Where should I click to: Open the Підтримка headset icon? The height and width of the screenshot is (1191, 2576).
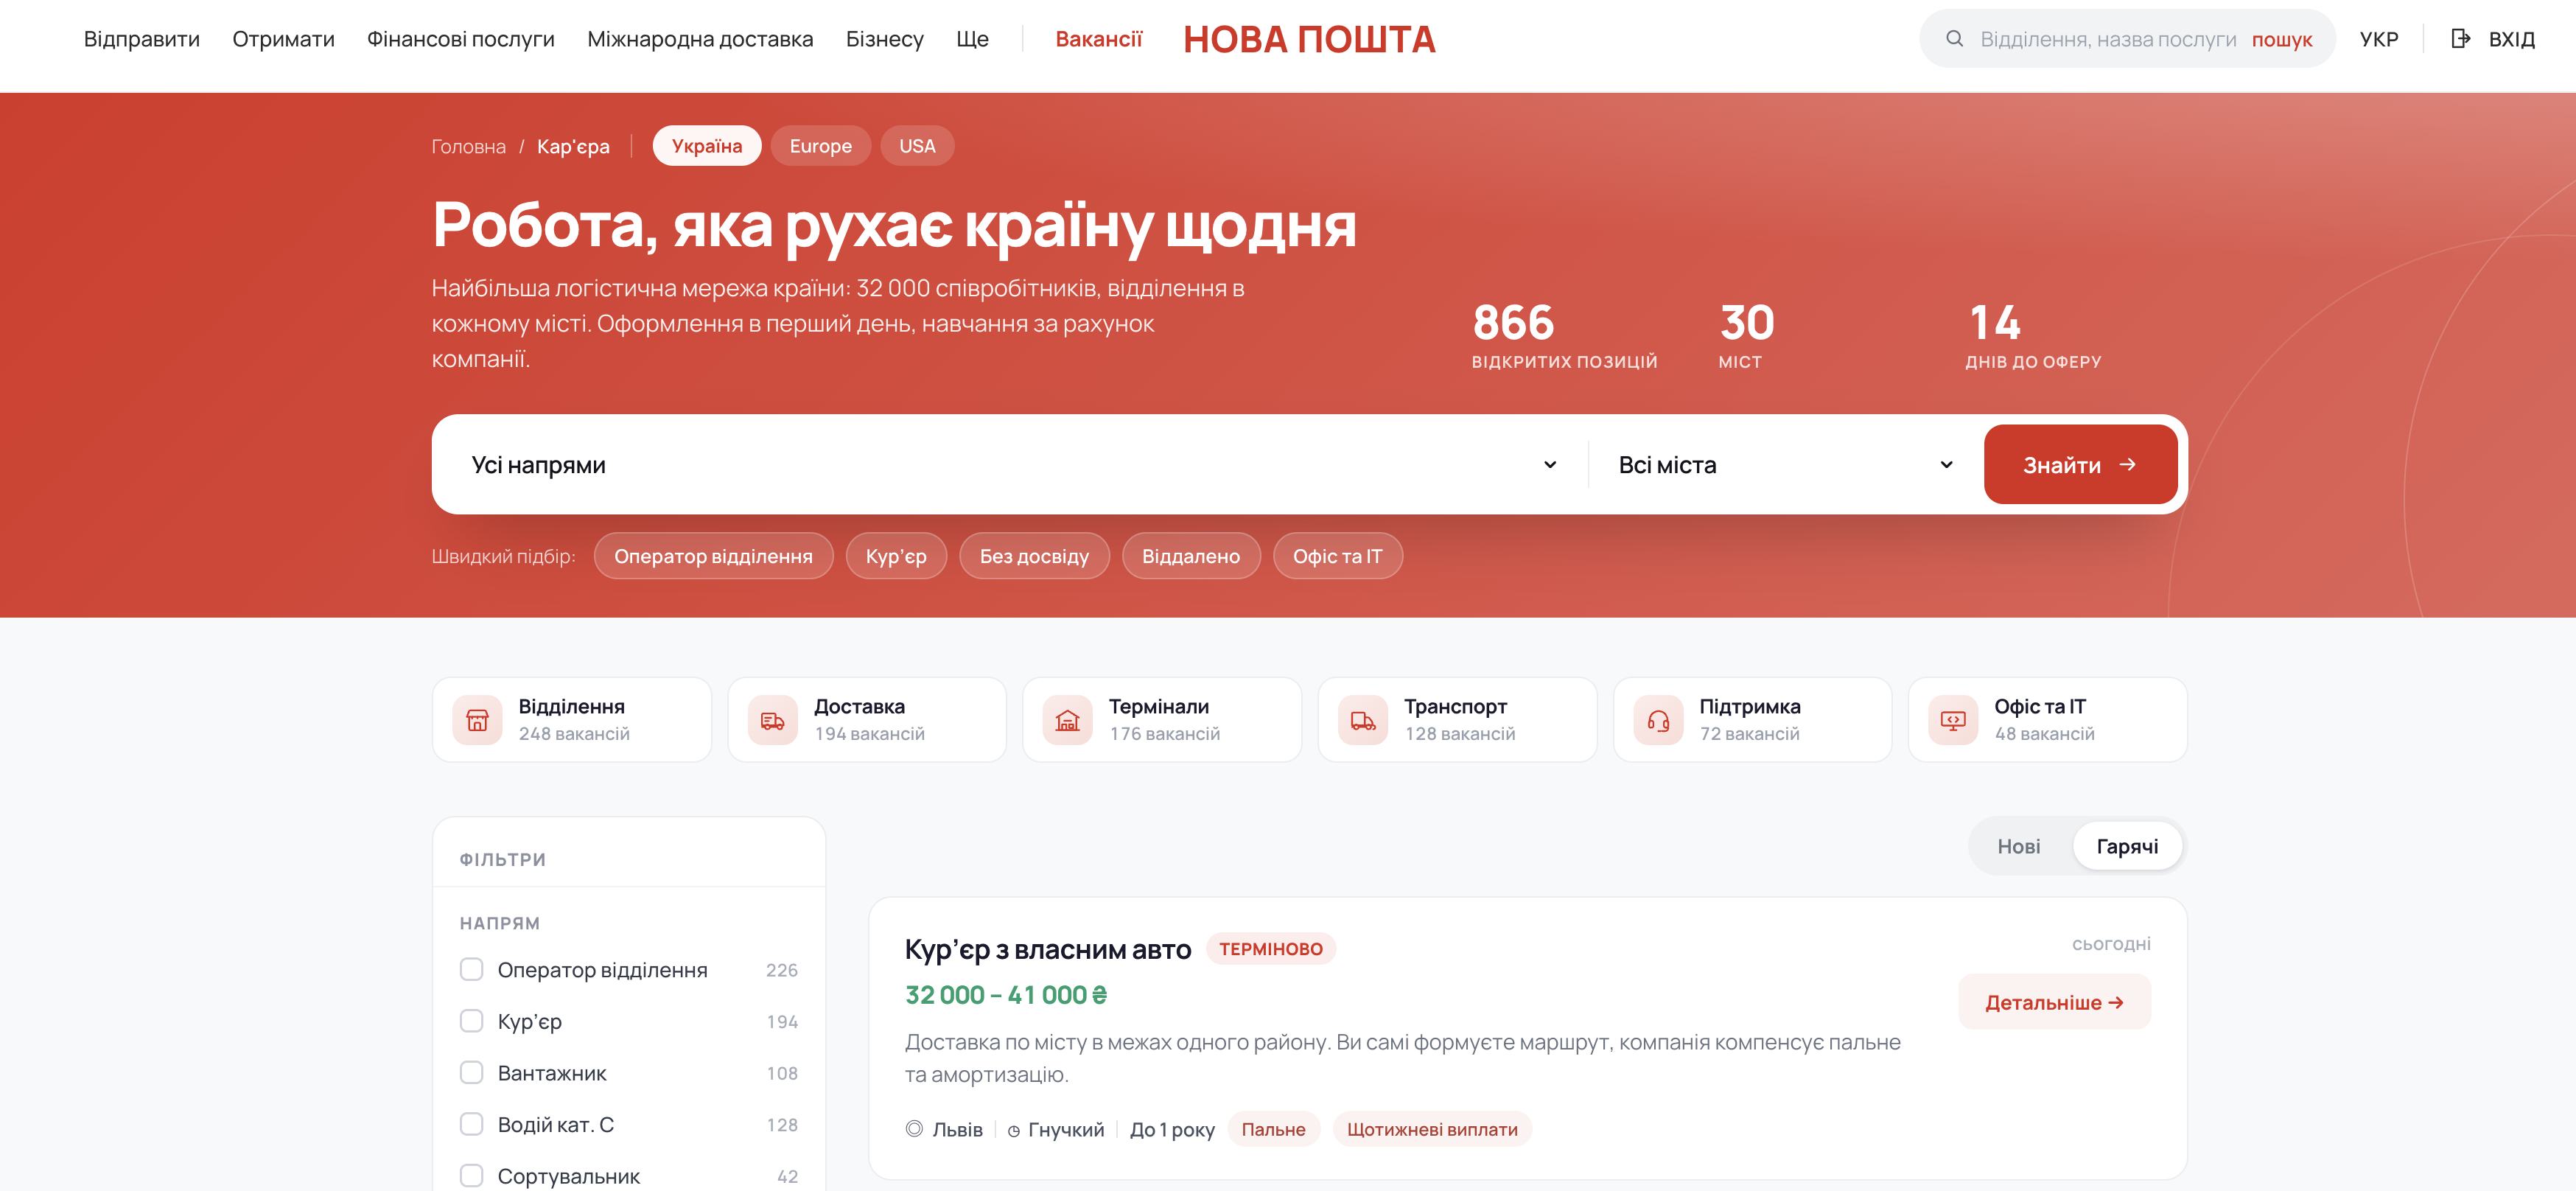pyautogui.click(x=1658, y=720)
